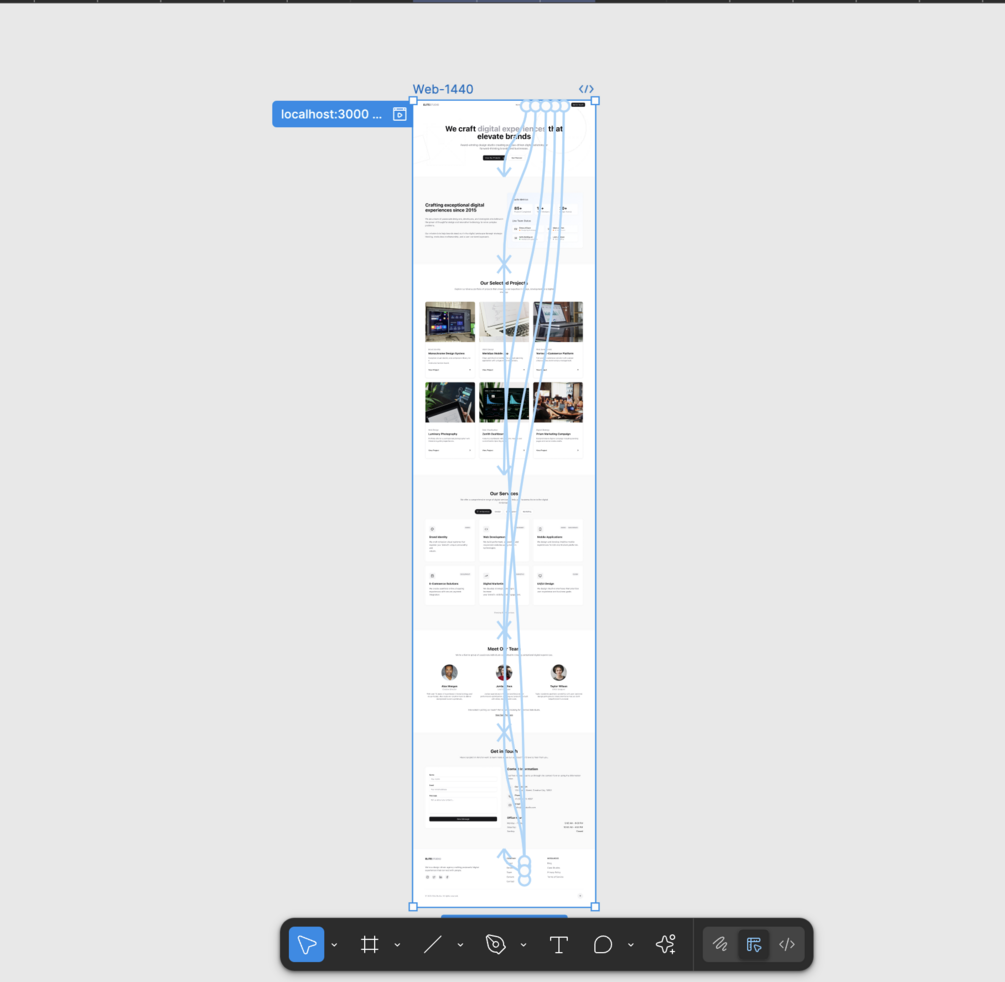Image resolution: width=1005 pixels, height=982 pixels.
Task: Choose the Line shape tool
Action: point(433,944)
